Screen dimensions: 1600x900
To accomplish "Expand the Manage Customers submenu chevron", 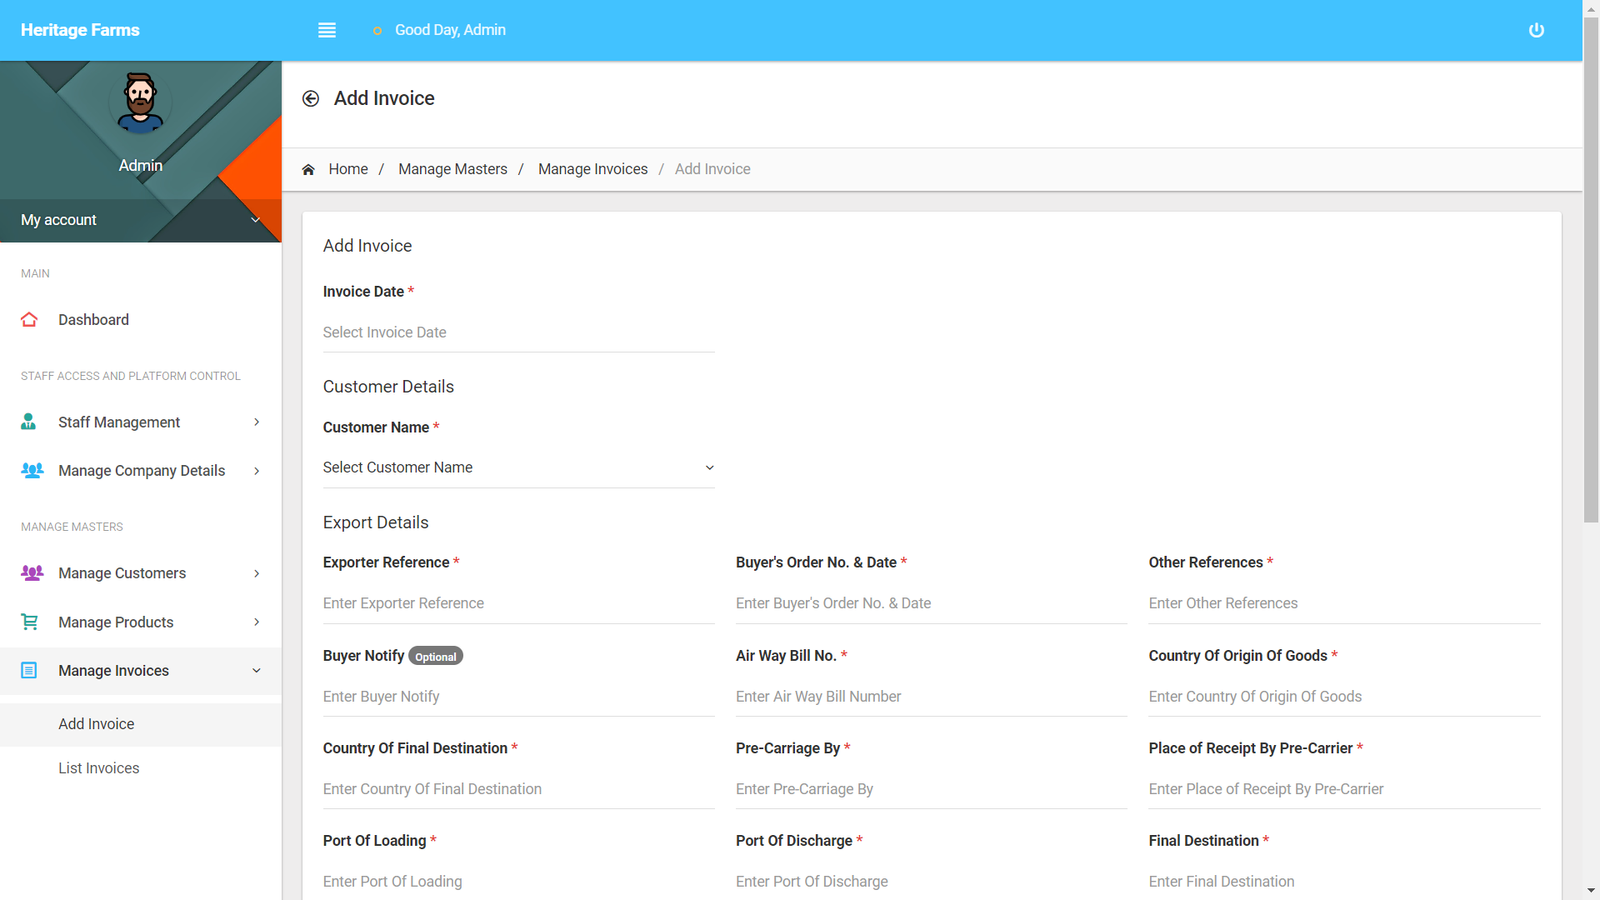I will point(257,573).
